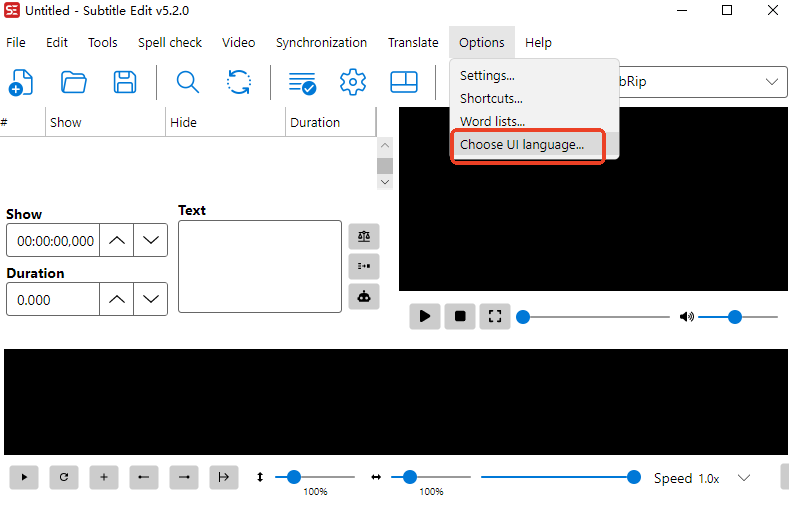Click the subtitle list scroll-up arrow
This screenshot has height=520, width=789.
pos(385,145)
